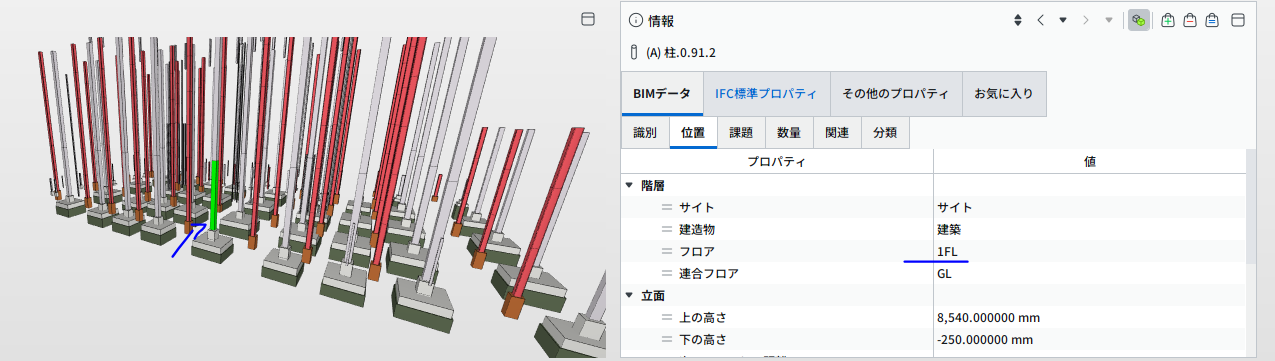This screenshot has width=1275, height=361.
Task: Open the その他のプロパティ tab
Action: (x=897, y=93)
